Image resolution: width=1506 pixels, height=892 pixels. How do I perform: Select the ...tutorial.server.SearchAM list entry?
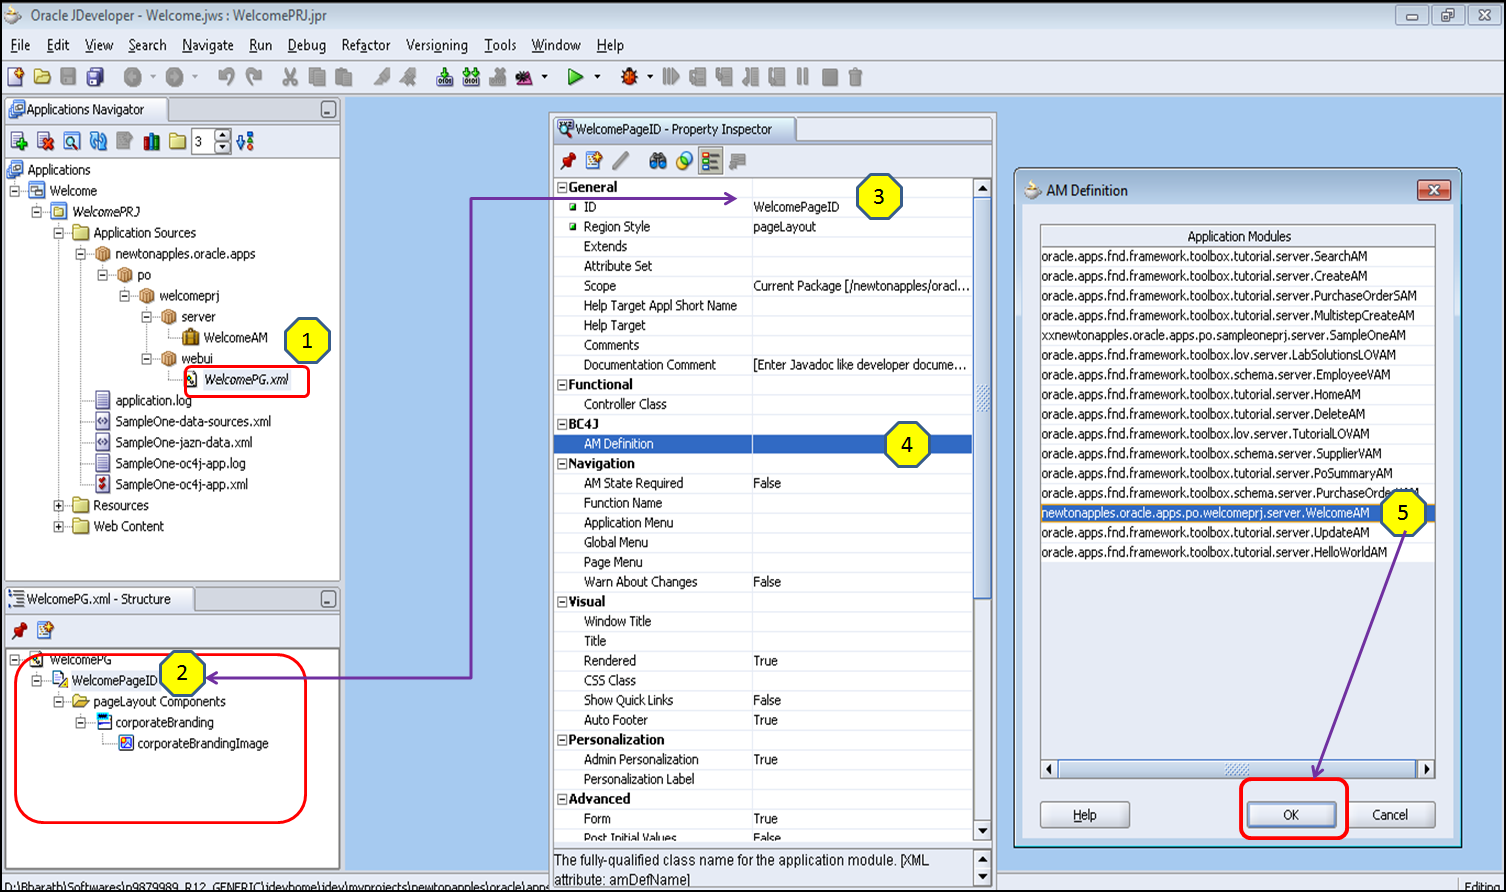click(1238, 256)
